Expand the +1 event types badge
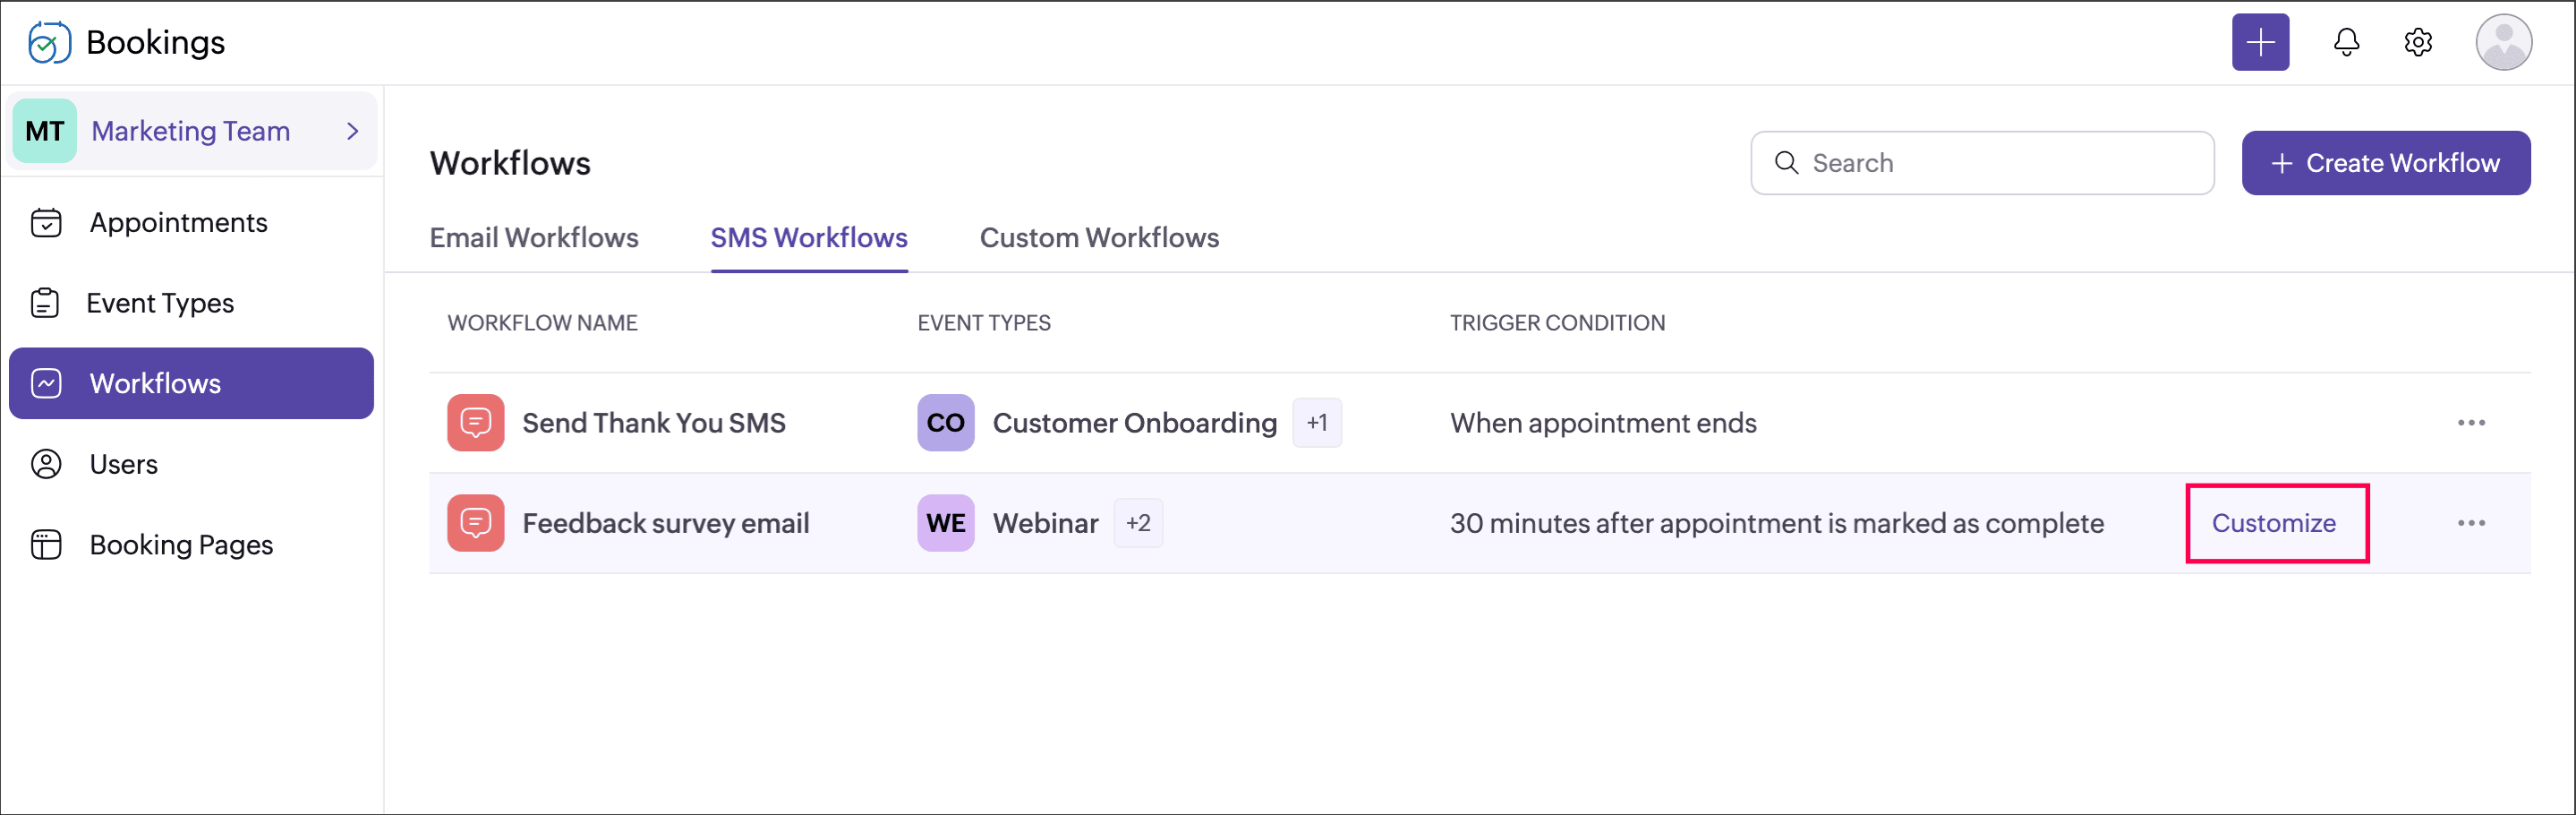Screen dimensions: 2576x815 (x=1316, y=423)
